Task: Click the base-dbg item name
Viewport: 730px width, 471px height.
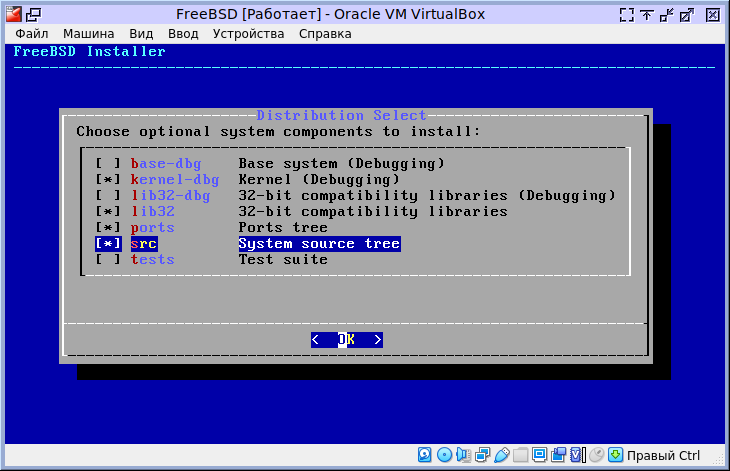Action: [166, 163]
